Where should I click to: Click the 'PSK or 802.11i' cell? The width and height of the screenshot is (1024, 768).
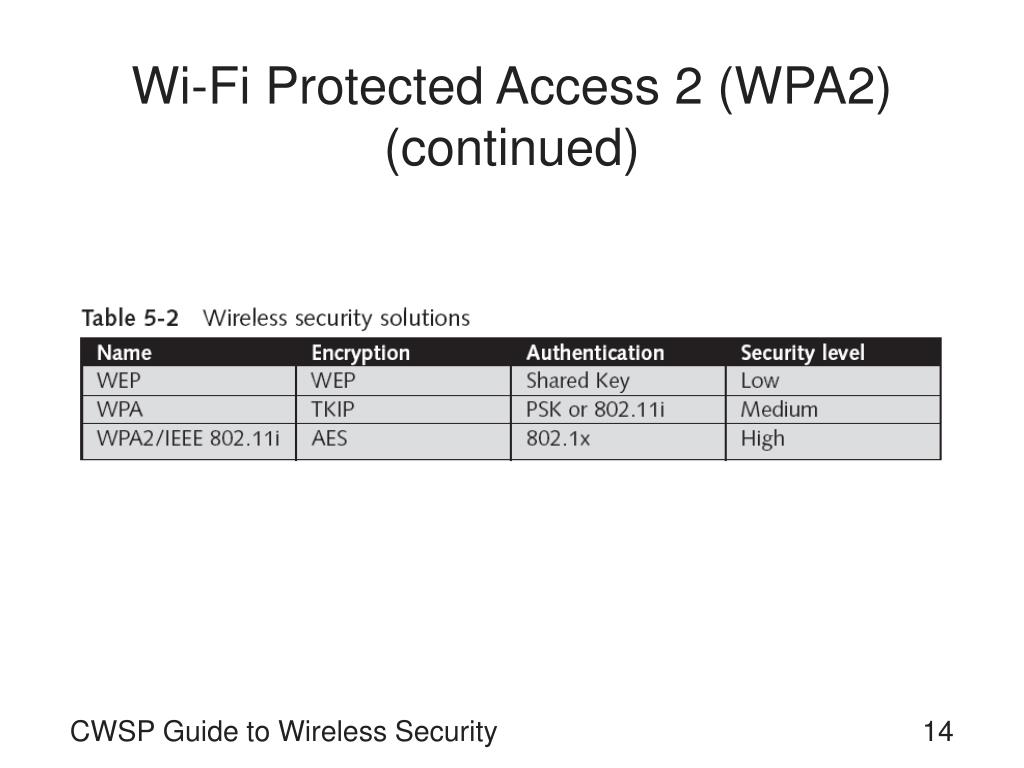[618, 409]
